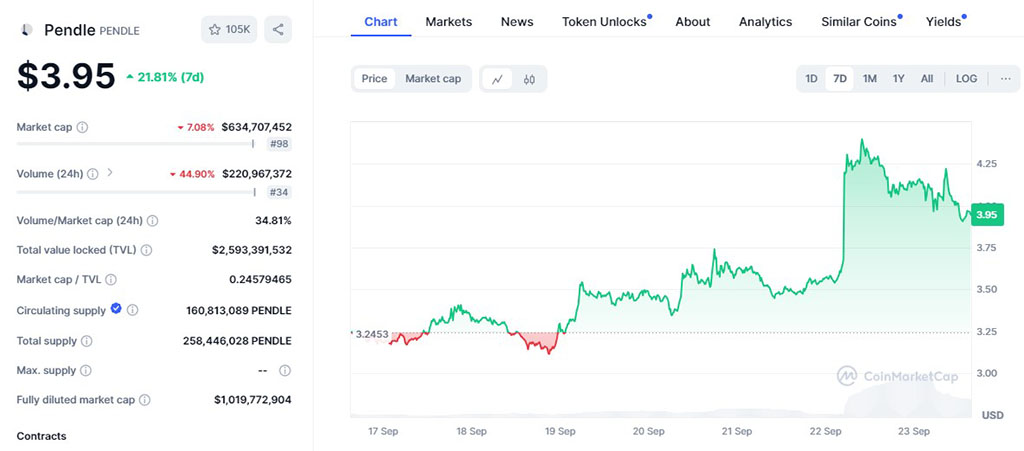Open the Similar Coins tab
1024x451 pixels.
pyautogui.click(x=860, y=22)
